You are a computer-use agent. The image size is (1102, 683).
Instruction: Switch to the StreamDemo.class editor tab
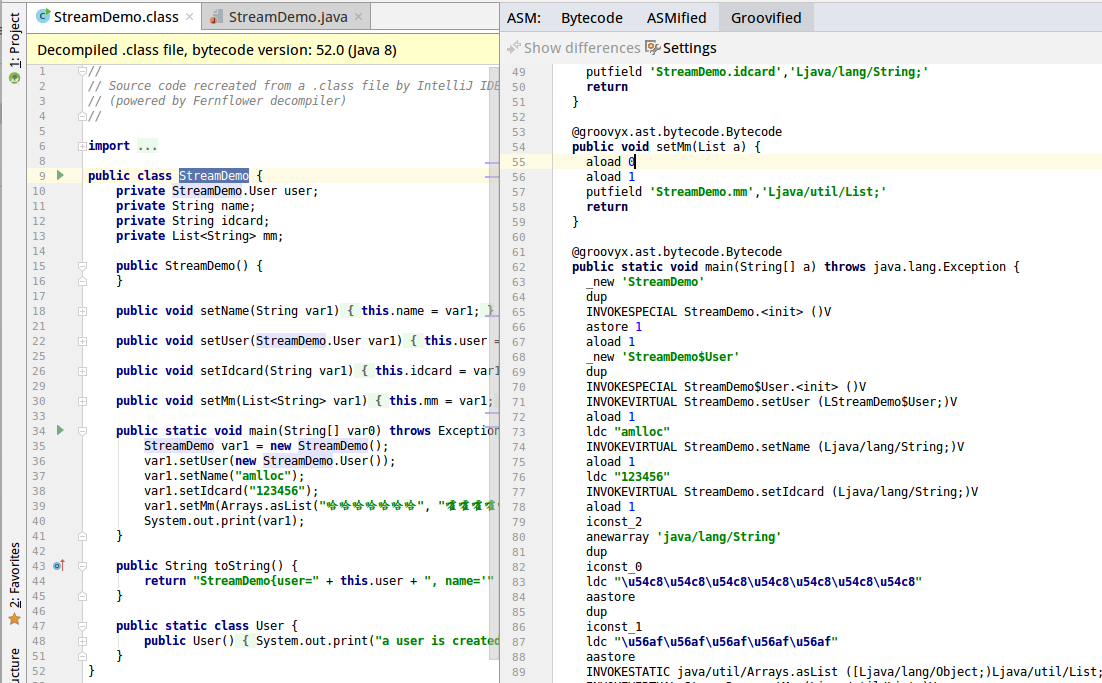coord(115,17)
